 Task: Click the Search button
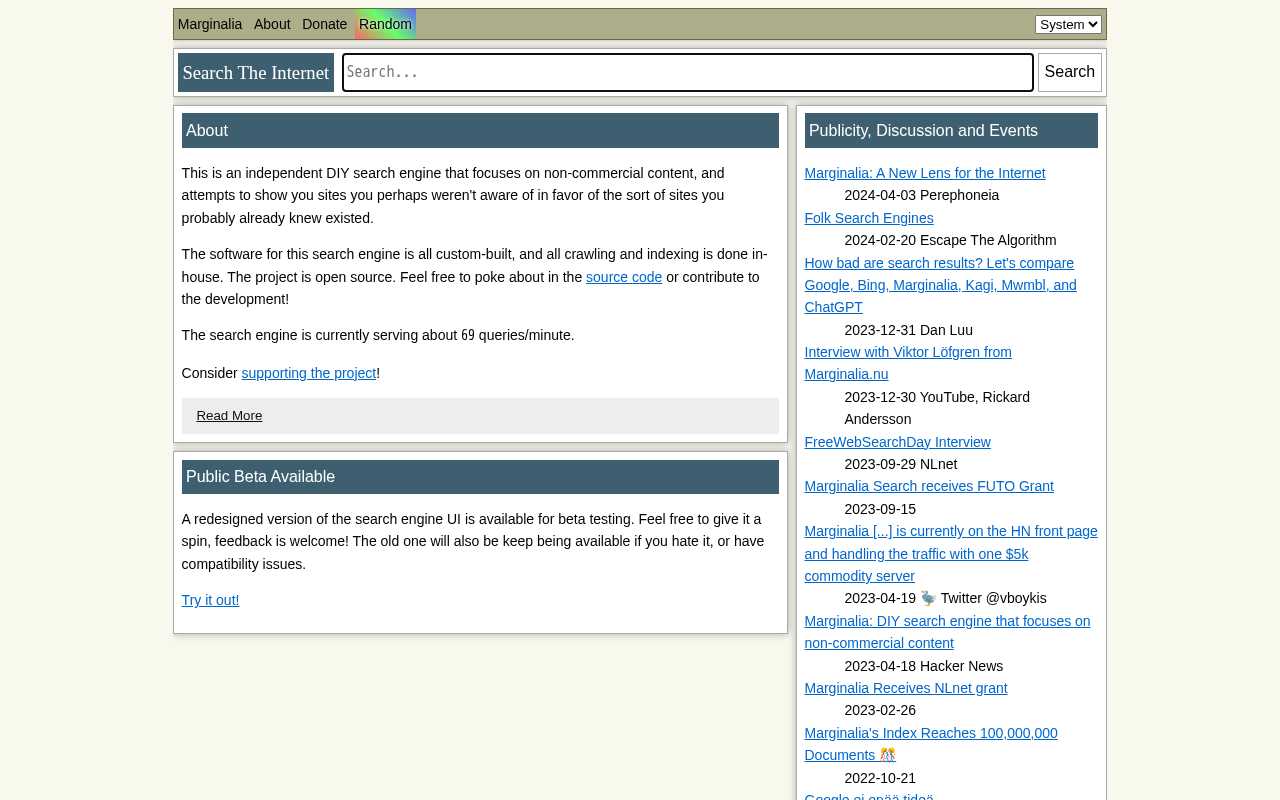pyautogui.click(x=1069, y=72)
